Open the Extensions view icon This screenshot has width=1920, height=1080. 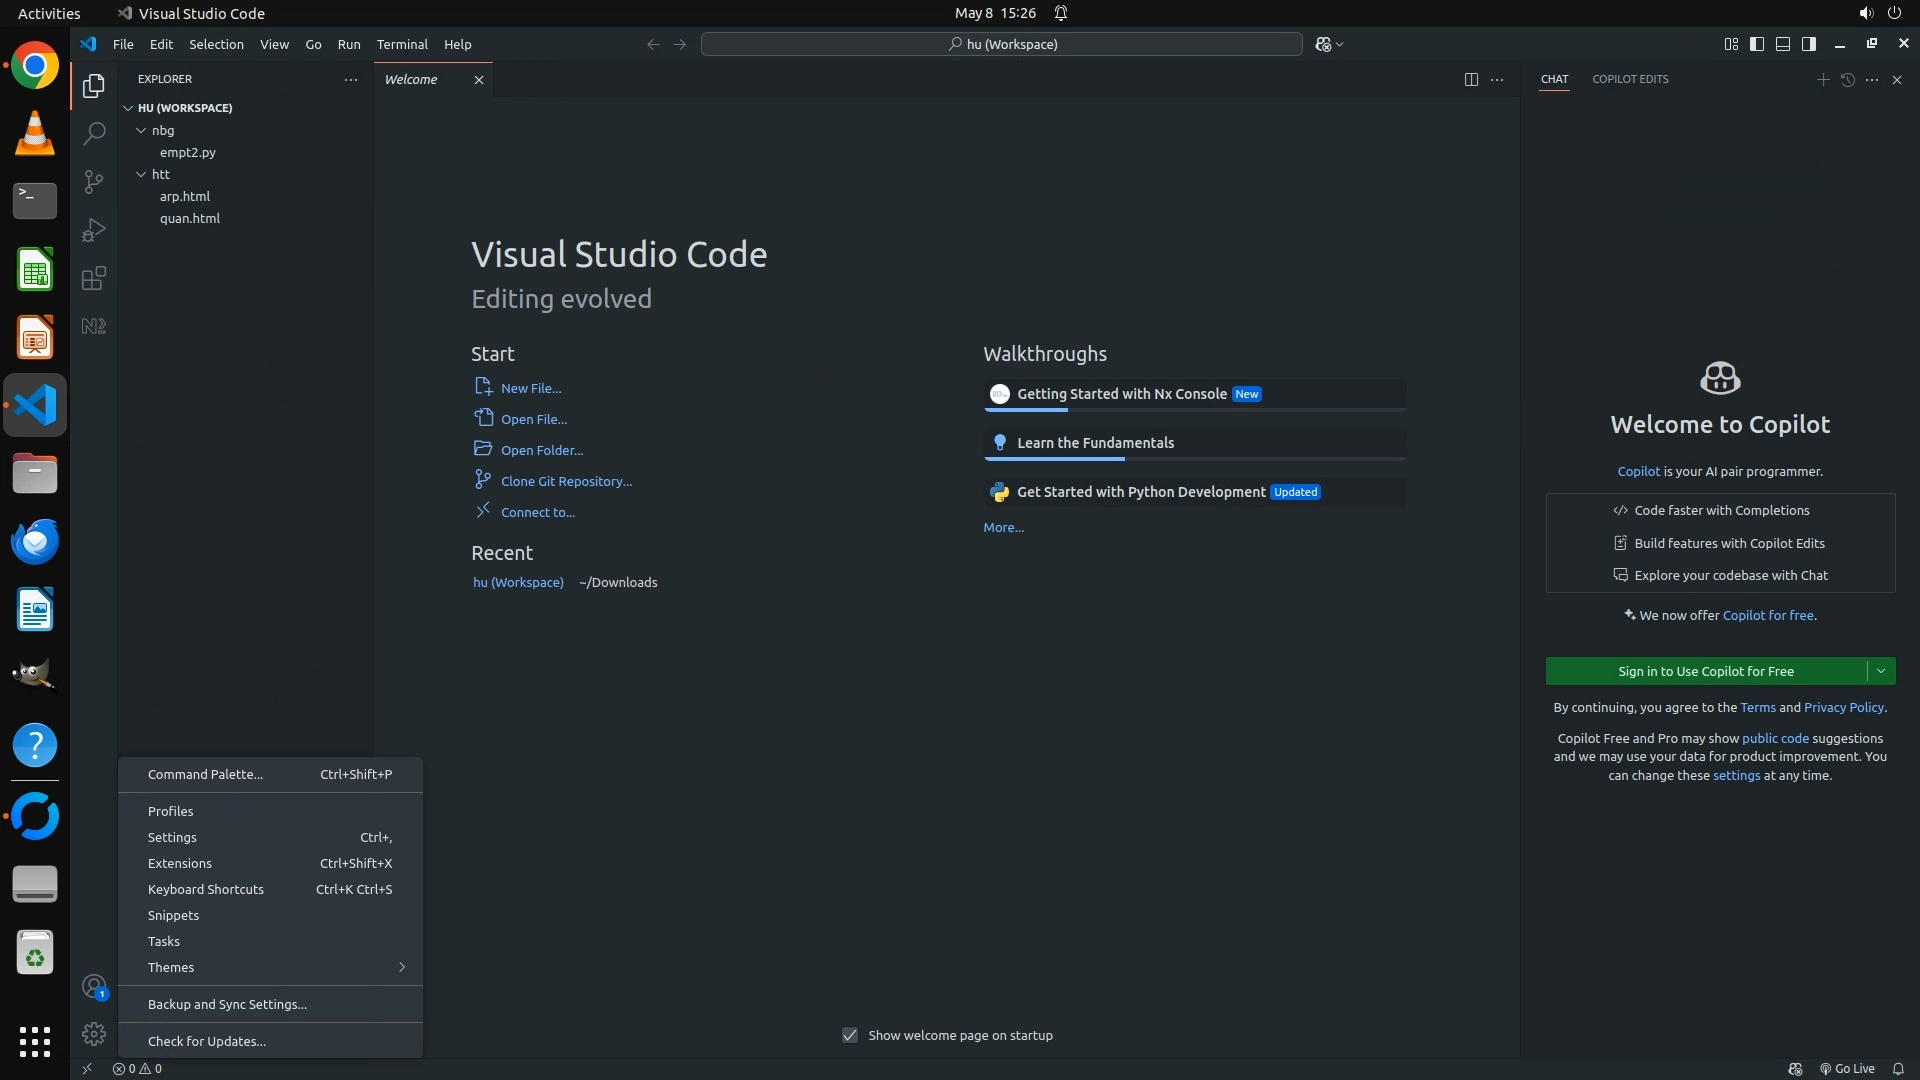click(94, 278)
